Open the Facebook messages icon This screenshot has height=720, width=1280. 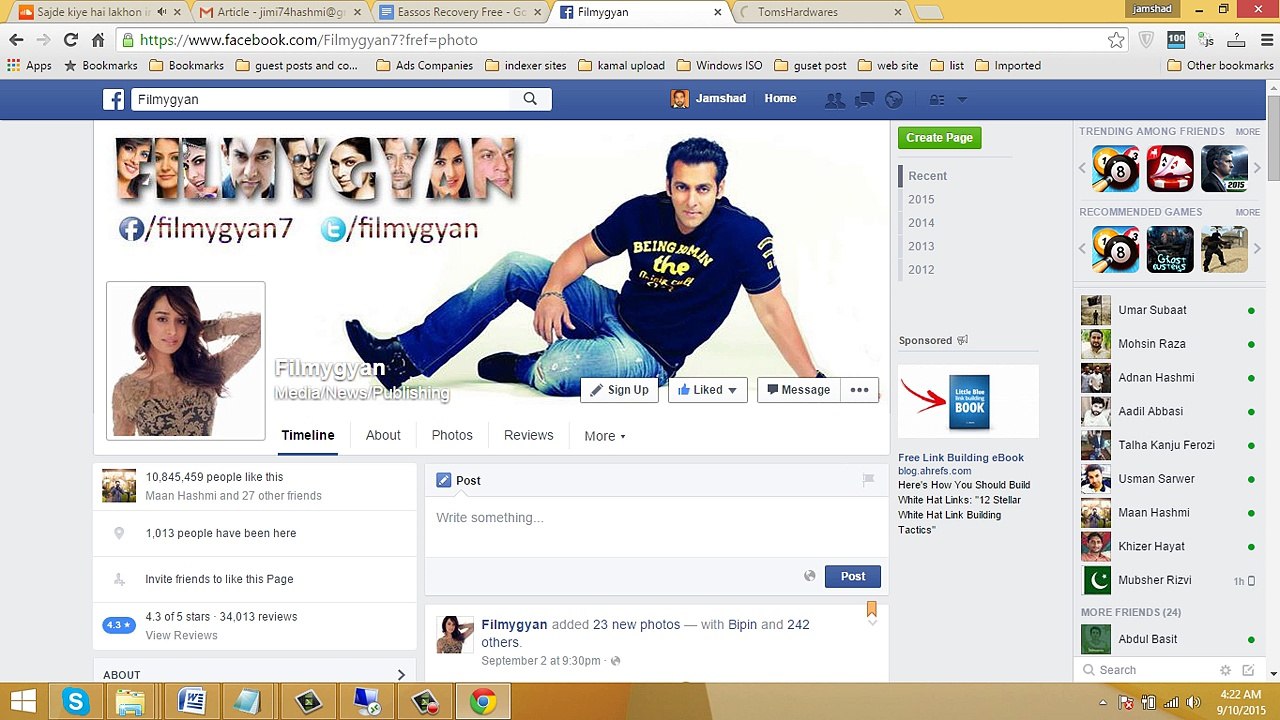[864, 99]
